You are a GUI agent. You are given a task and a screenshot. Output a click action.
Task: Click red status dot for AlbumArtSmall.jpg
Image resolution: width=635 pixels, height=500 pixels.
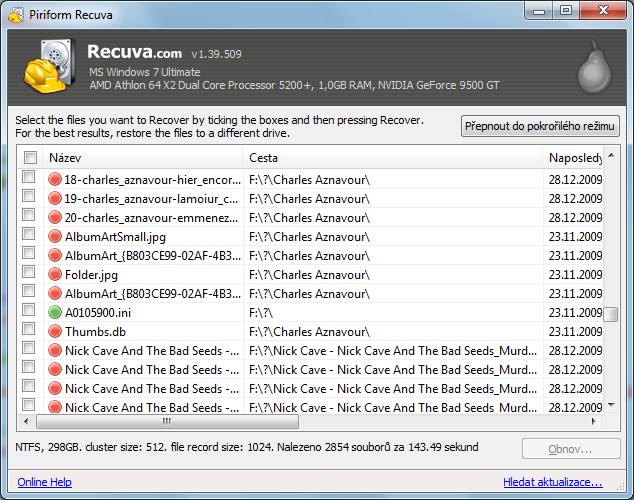(x=55, y=236)
